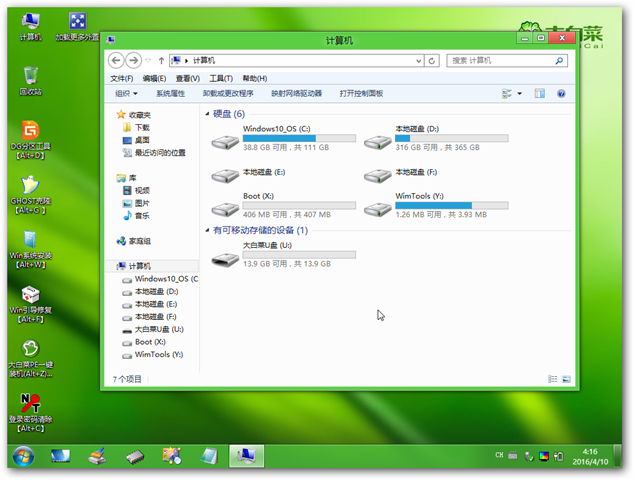The image size is (634, 480).
Task: Click the 登录密码清除 desktop icon
Action: point(31,405)
